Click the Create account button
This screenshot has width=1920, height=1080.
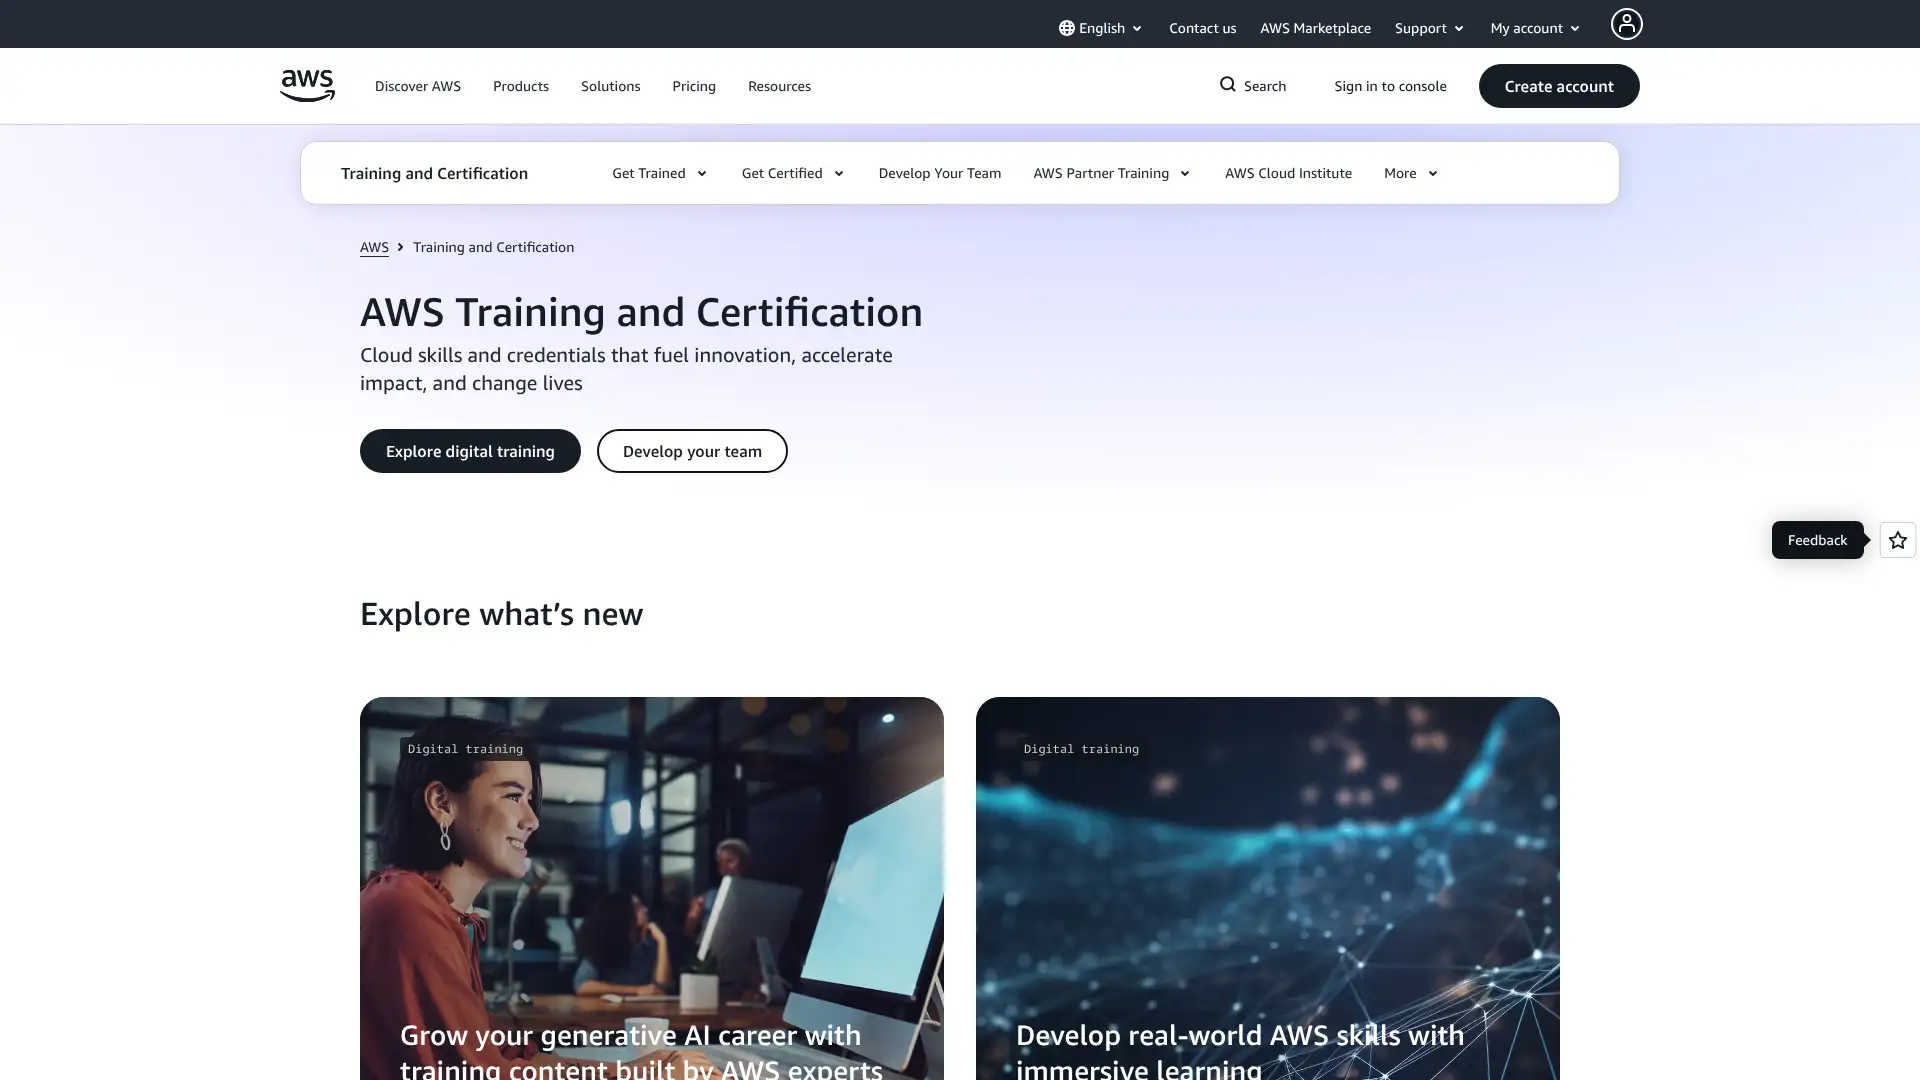click(x=1559, y=86)
